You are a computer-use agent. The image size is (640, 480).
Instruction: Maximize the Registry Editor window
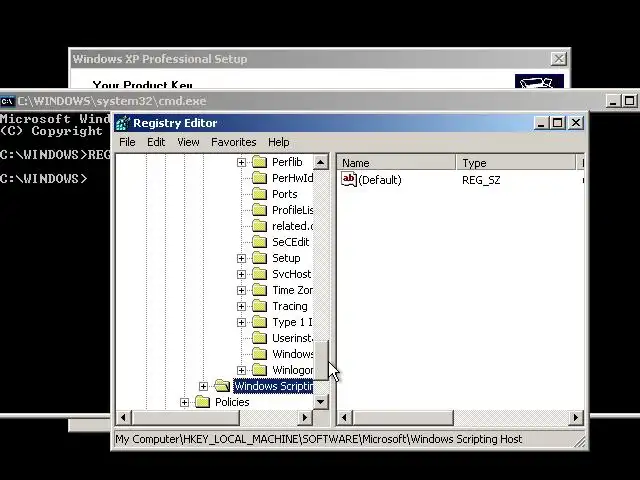(558, 123)
